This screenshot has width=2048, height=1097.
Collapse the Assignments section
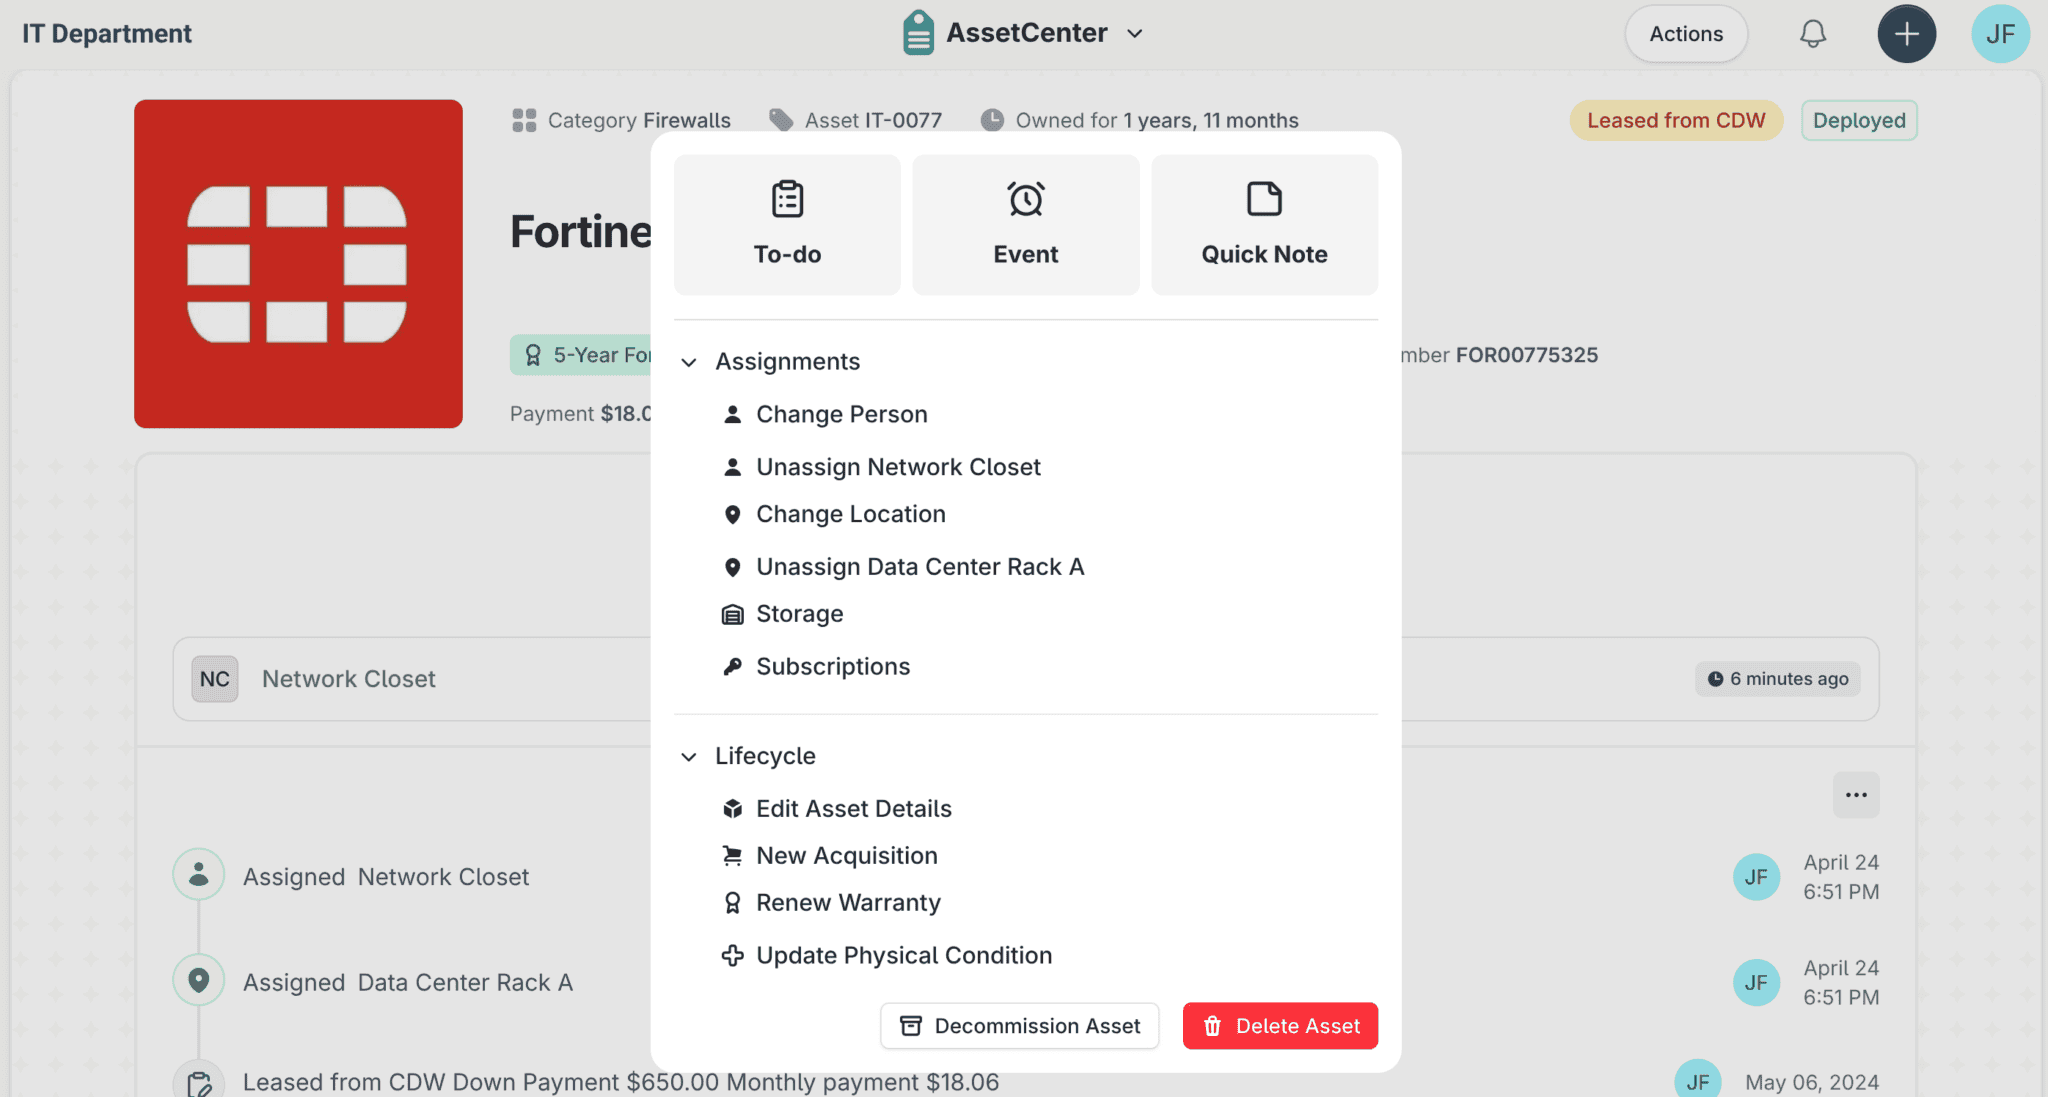coord(689,362)
